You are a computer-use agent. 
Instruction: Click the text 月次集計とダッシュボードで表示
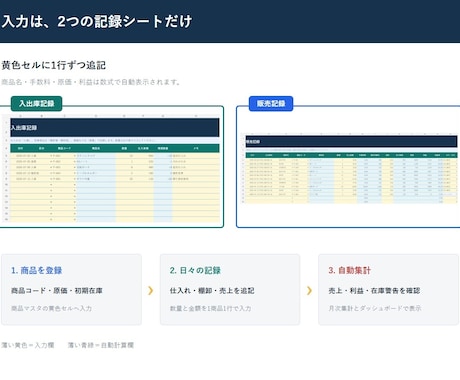[x=375, y=308]
